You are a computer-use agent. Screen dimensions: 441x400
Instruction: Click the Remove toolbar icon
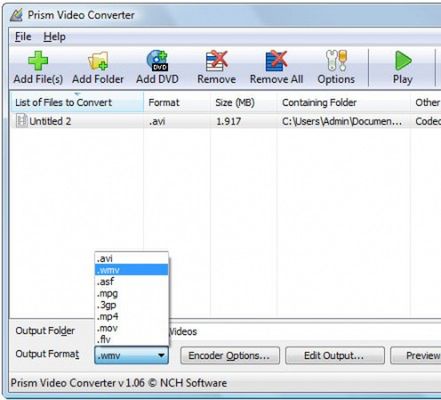coord(217,61)
